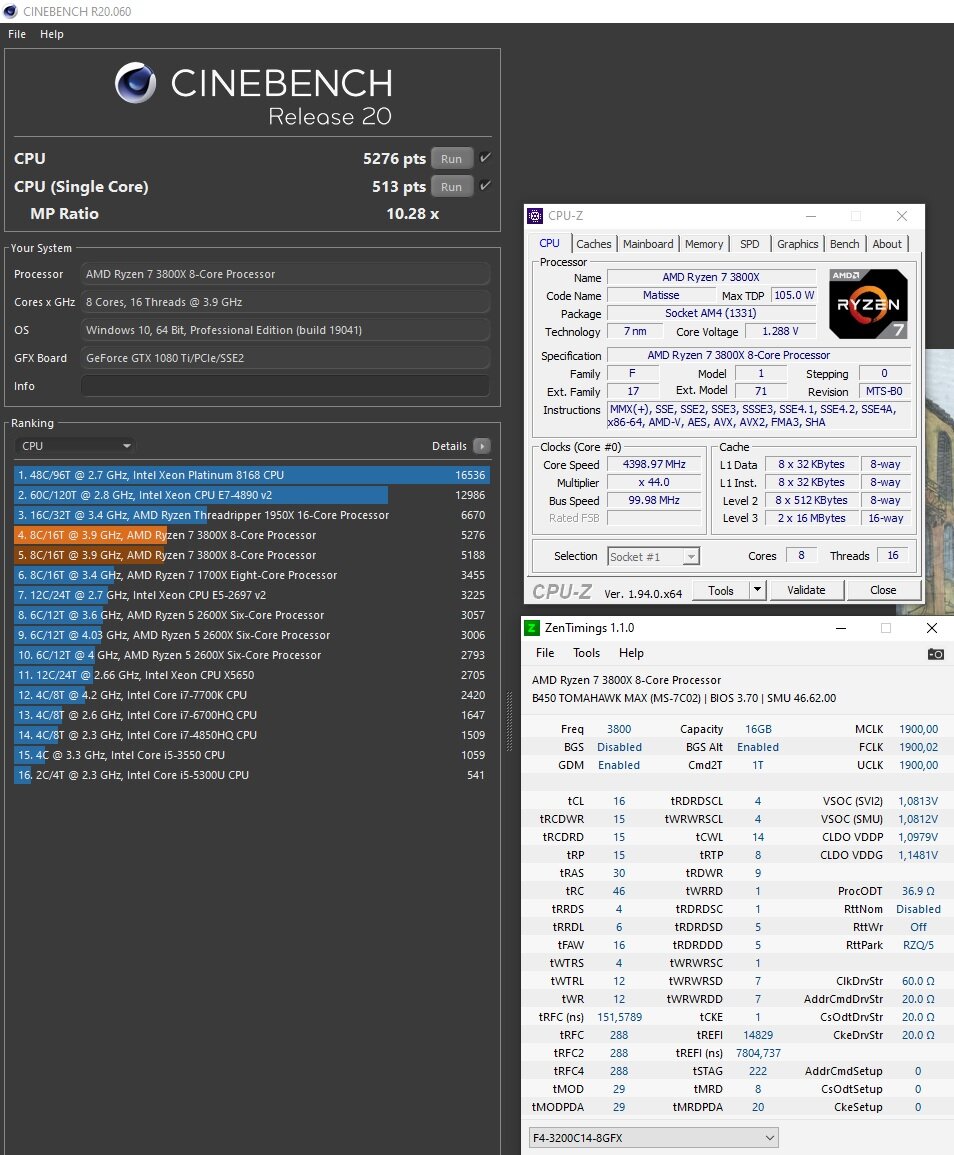Click the green ZenTimings title bar icon

coord(531,628)
